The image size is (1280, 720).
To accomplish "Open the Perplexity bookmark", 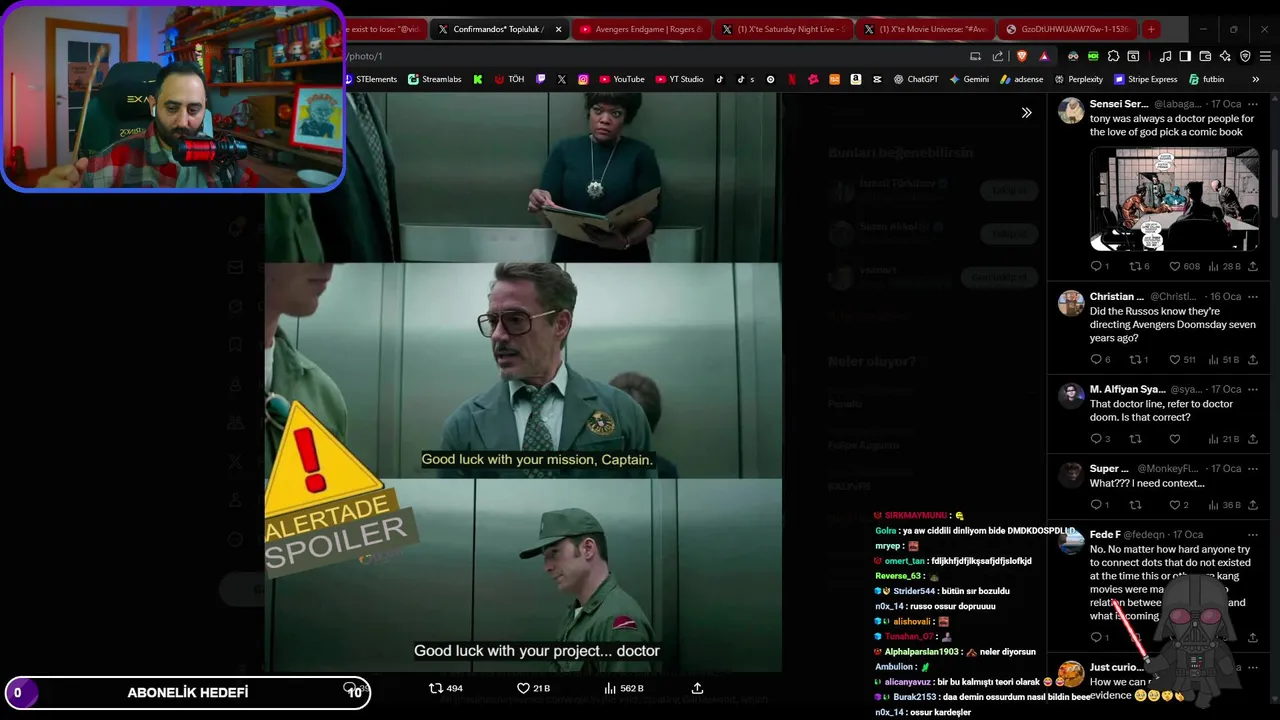I will (1079, 79).
